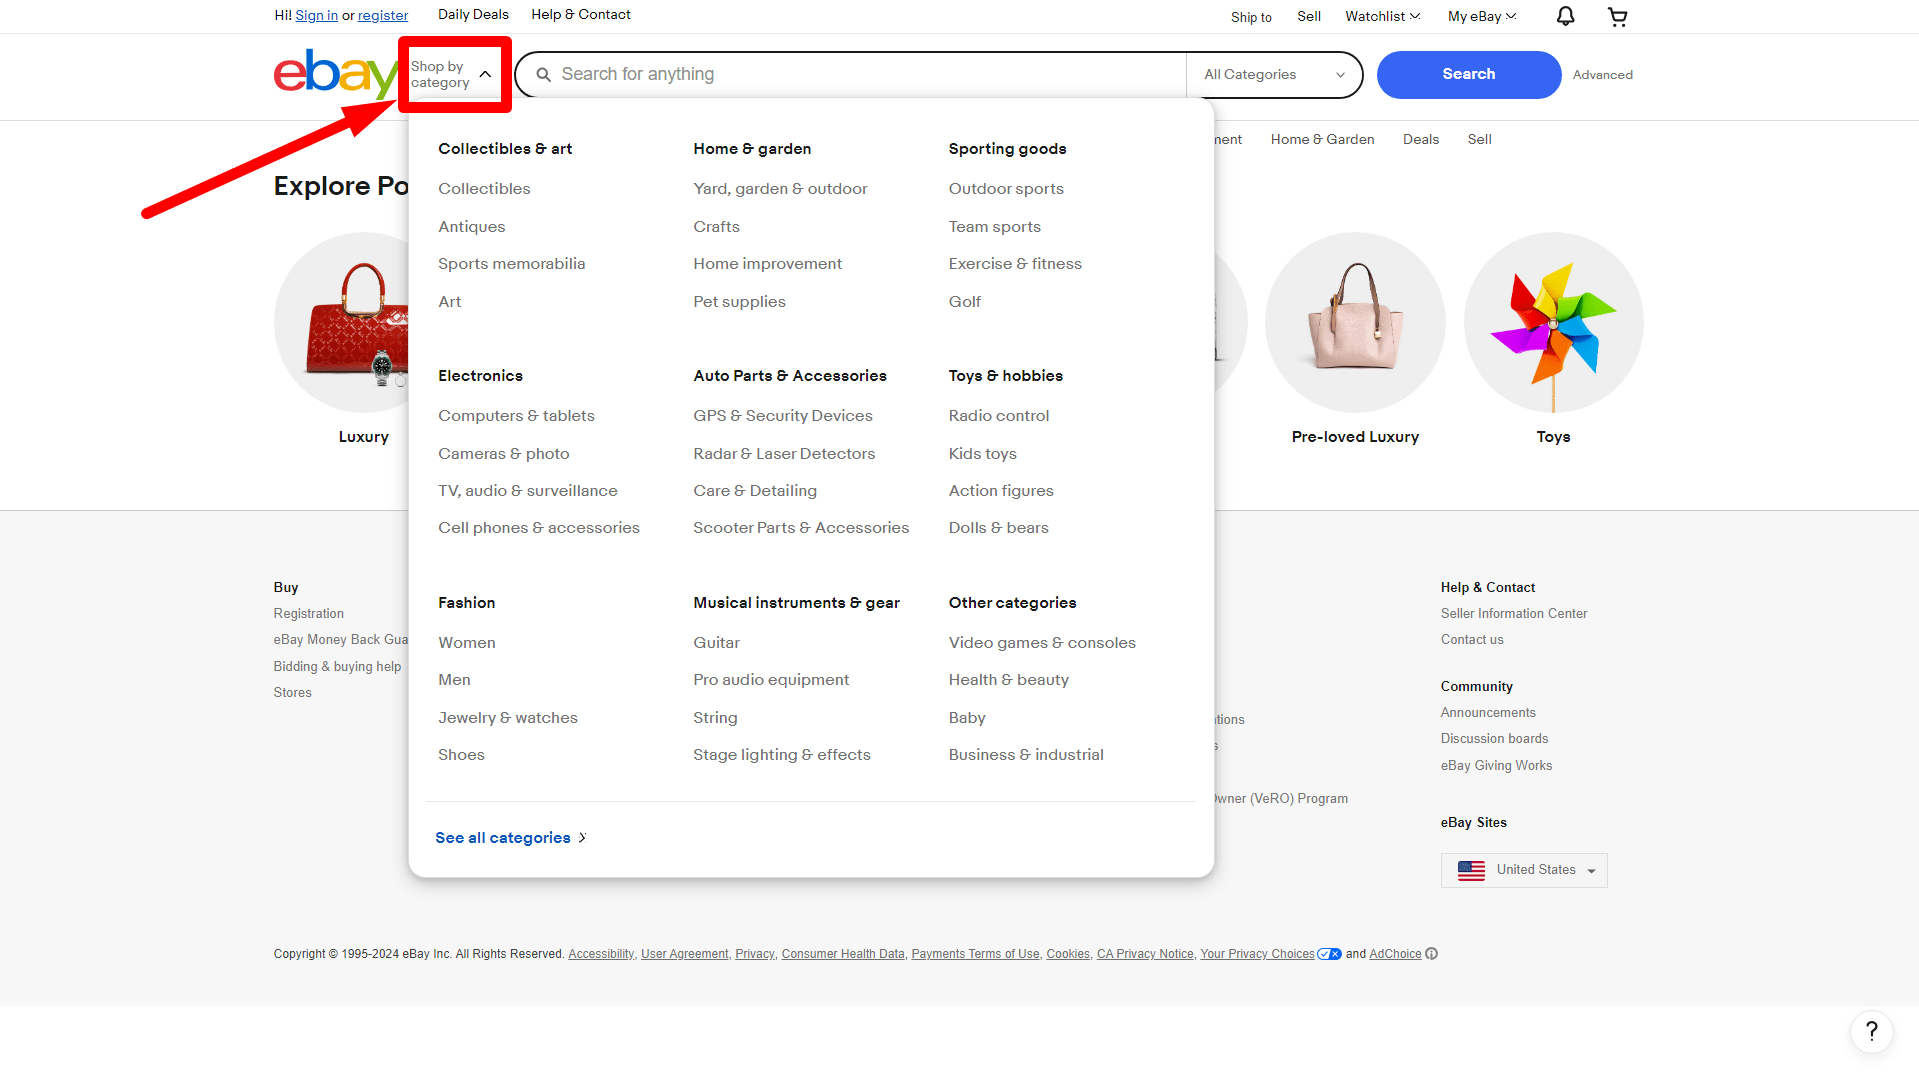Open the Collectibles category

point(484,189)
